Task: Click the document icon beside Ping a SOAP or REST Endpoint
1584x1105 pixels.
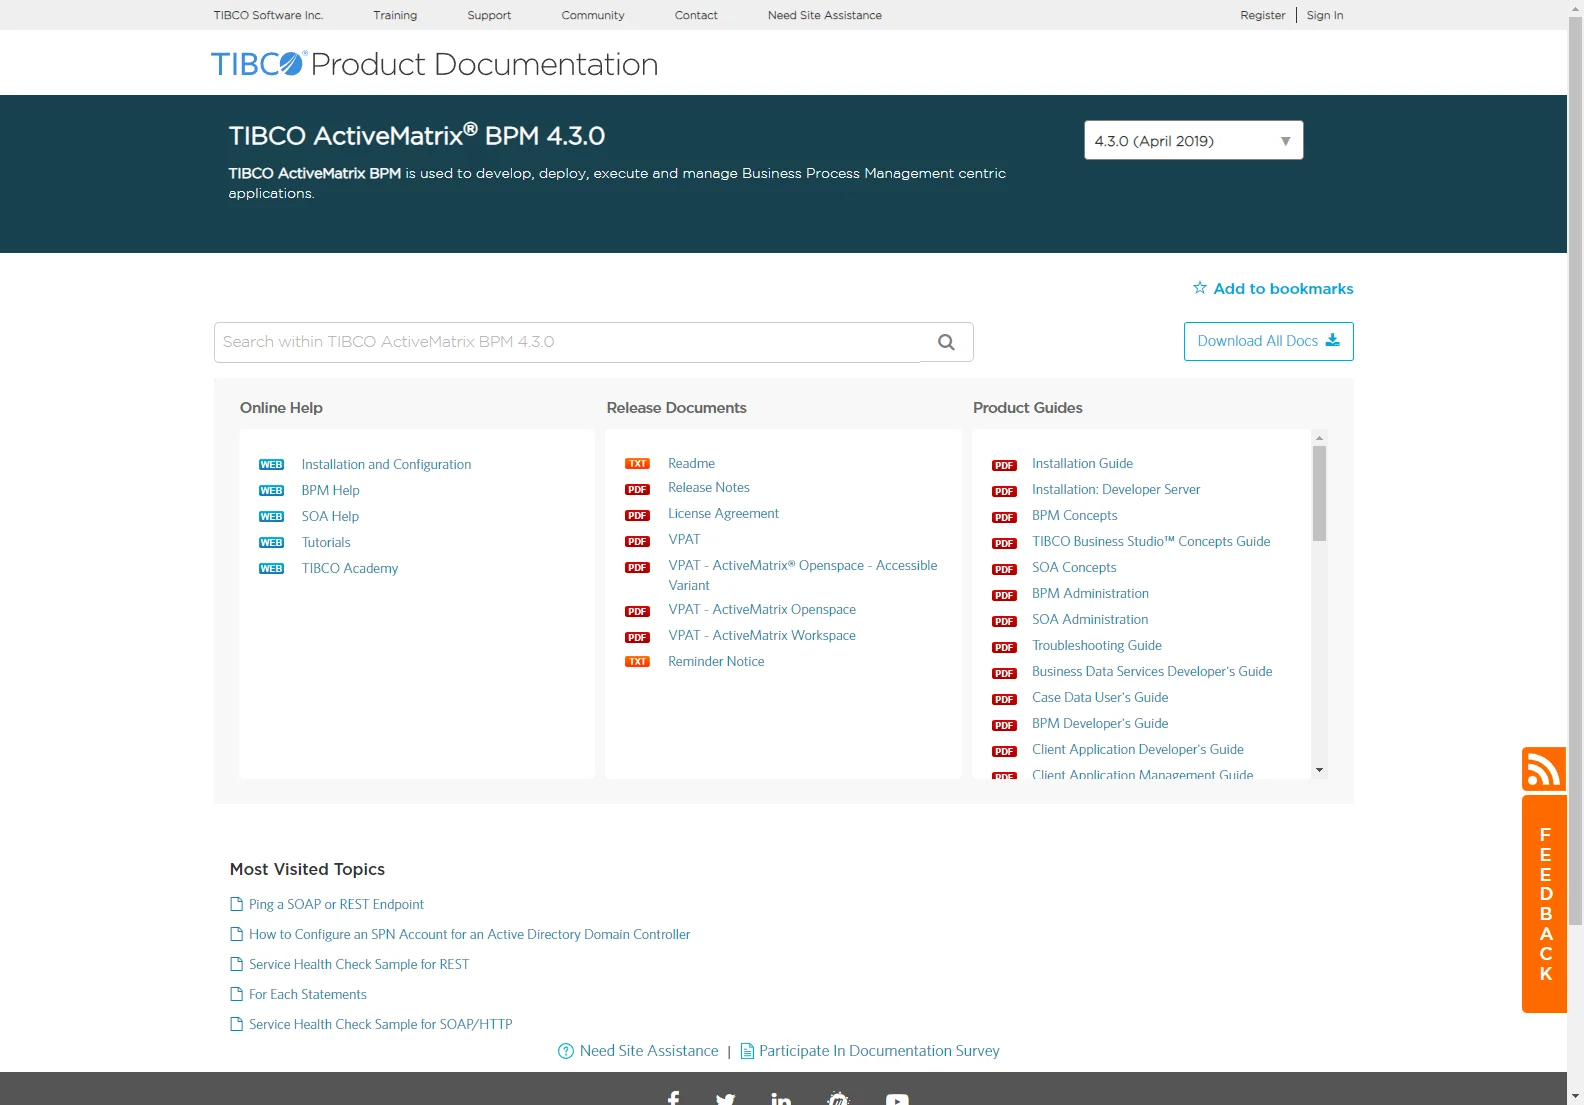Action: pyautogui.click(x=237, y=904)
